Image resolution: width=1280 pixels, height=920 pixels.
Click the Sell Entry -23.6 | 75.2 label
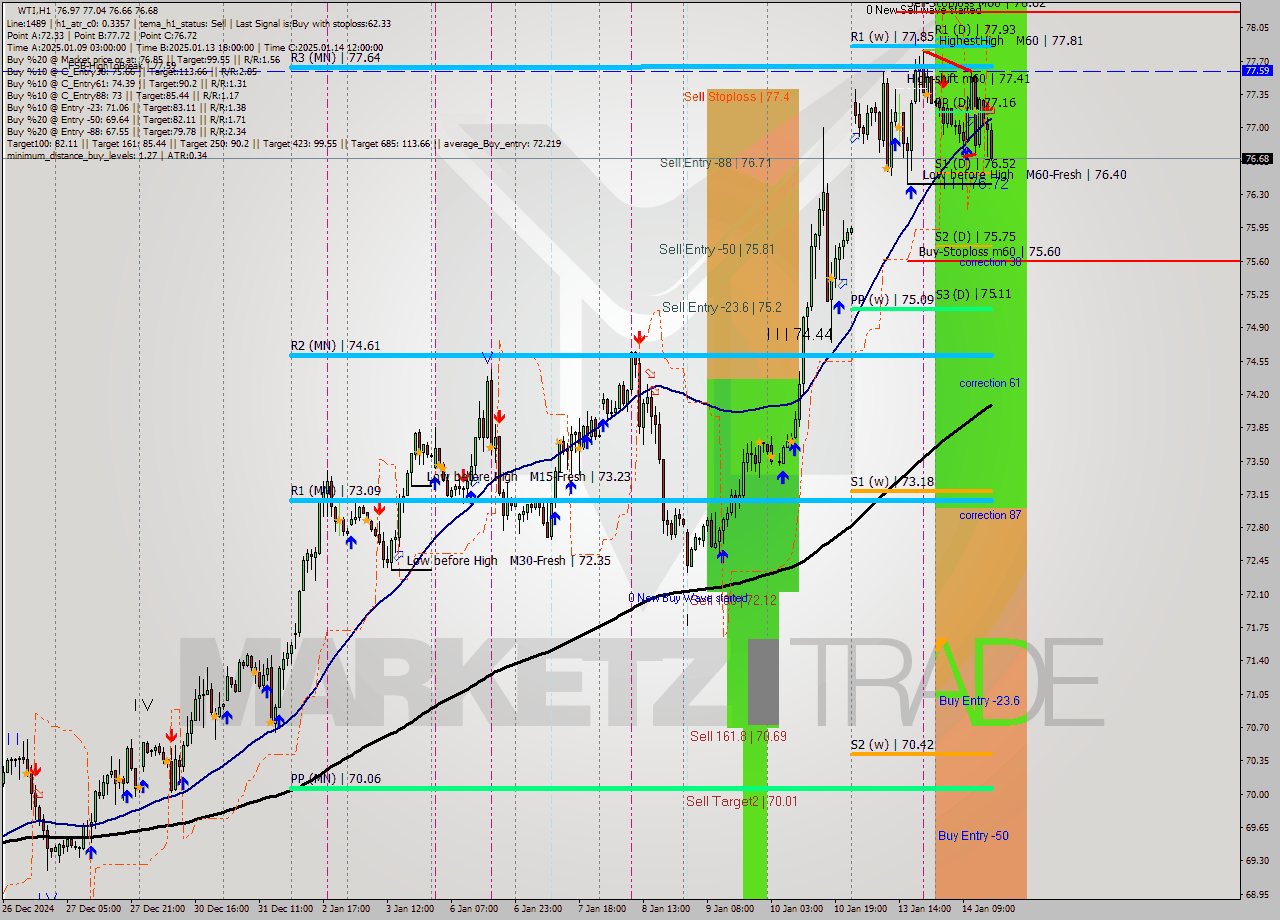pos(722,307)
